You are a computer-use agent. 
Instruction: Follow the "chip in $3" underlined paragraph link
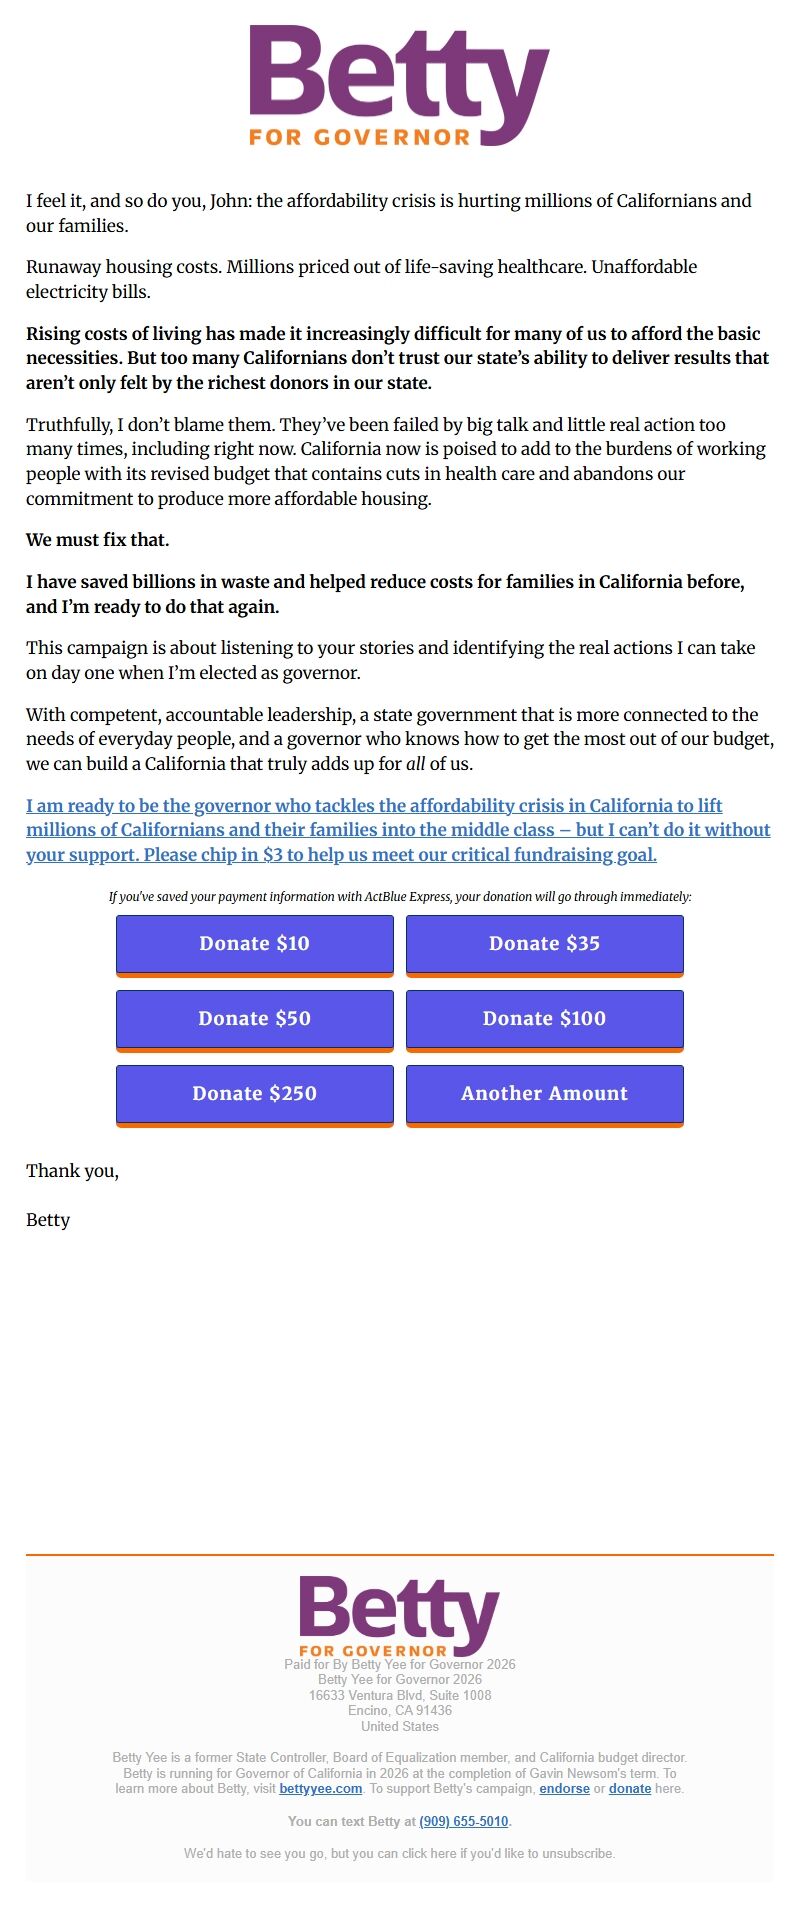click(x=398, y=830)
